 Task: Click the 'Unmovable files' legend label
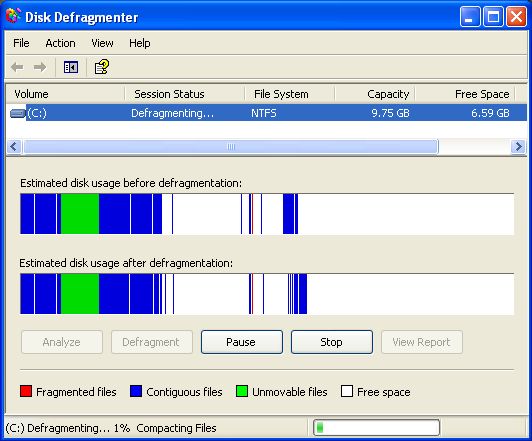(290, 392)
